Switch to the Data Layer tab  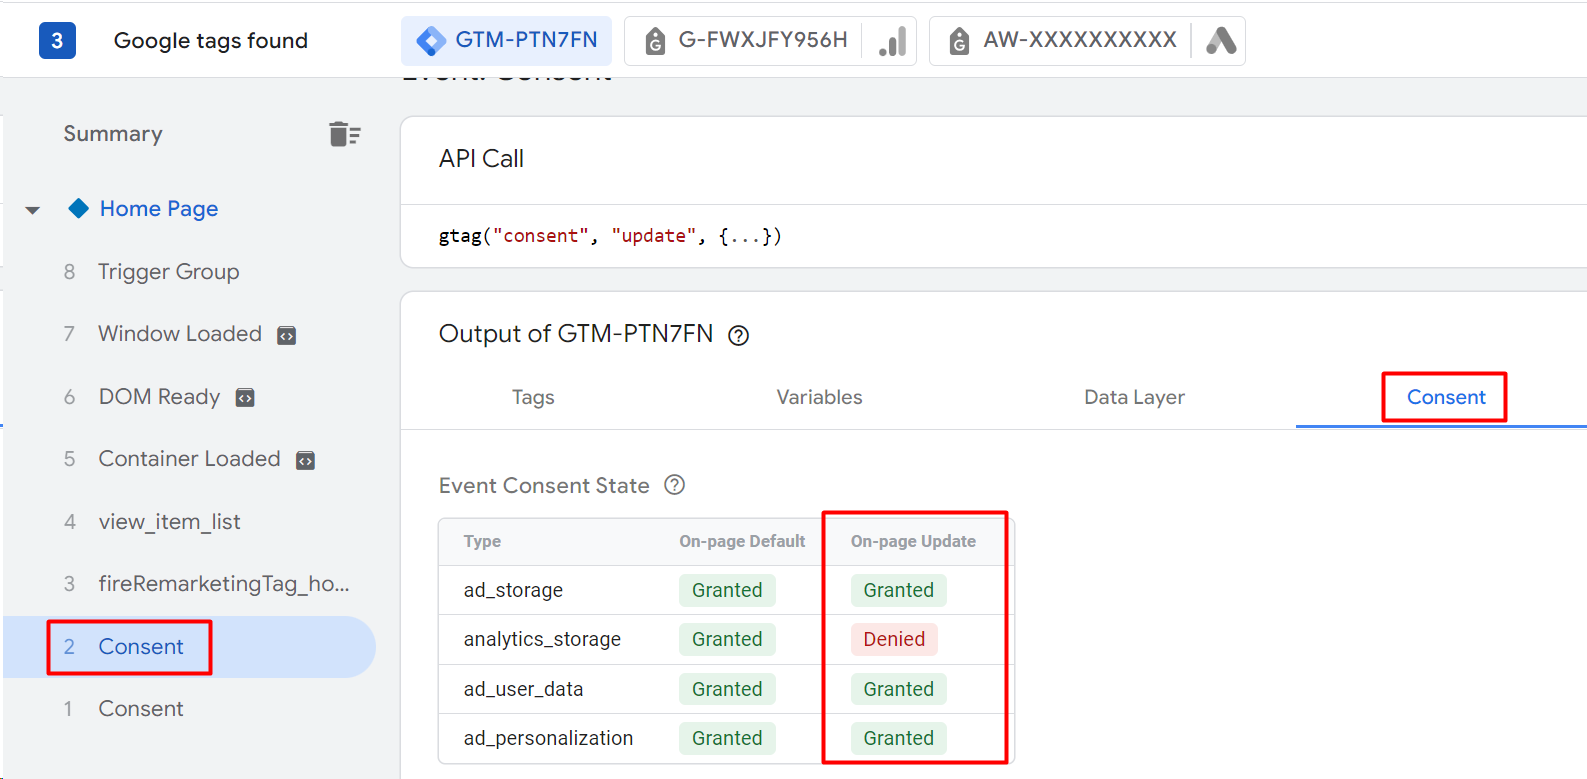point(1134,397)
